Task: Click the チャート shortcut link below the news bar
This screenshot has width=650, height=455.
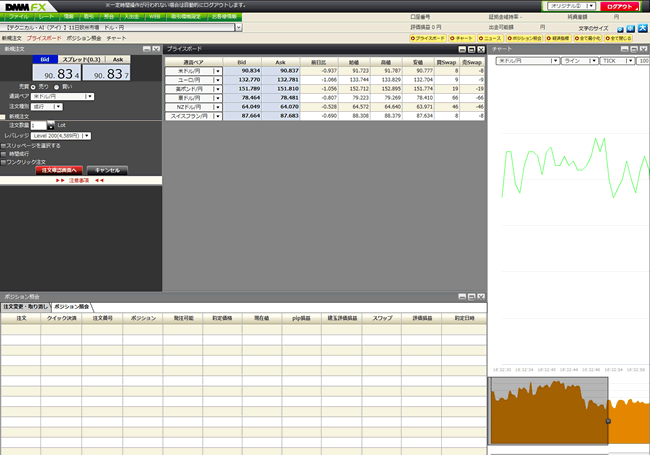Action: (x=116, y=38)
